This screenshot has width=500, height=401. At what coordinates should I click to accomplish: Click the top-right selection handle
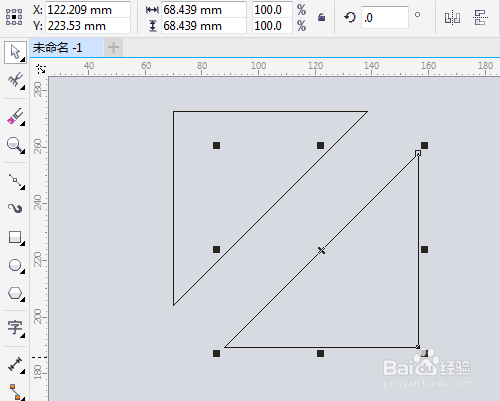point(424,145)
